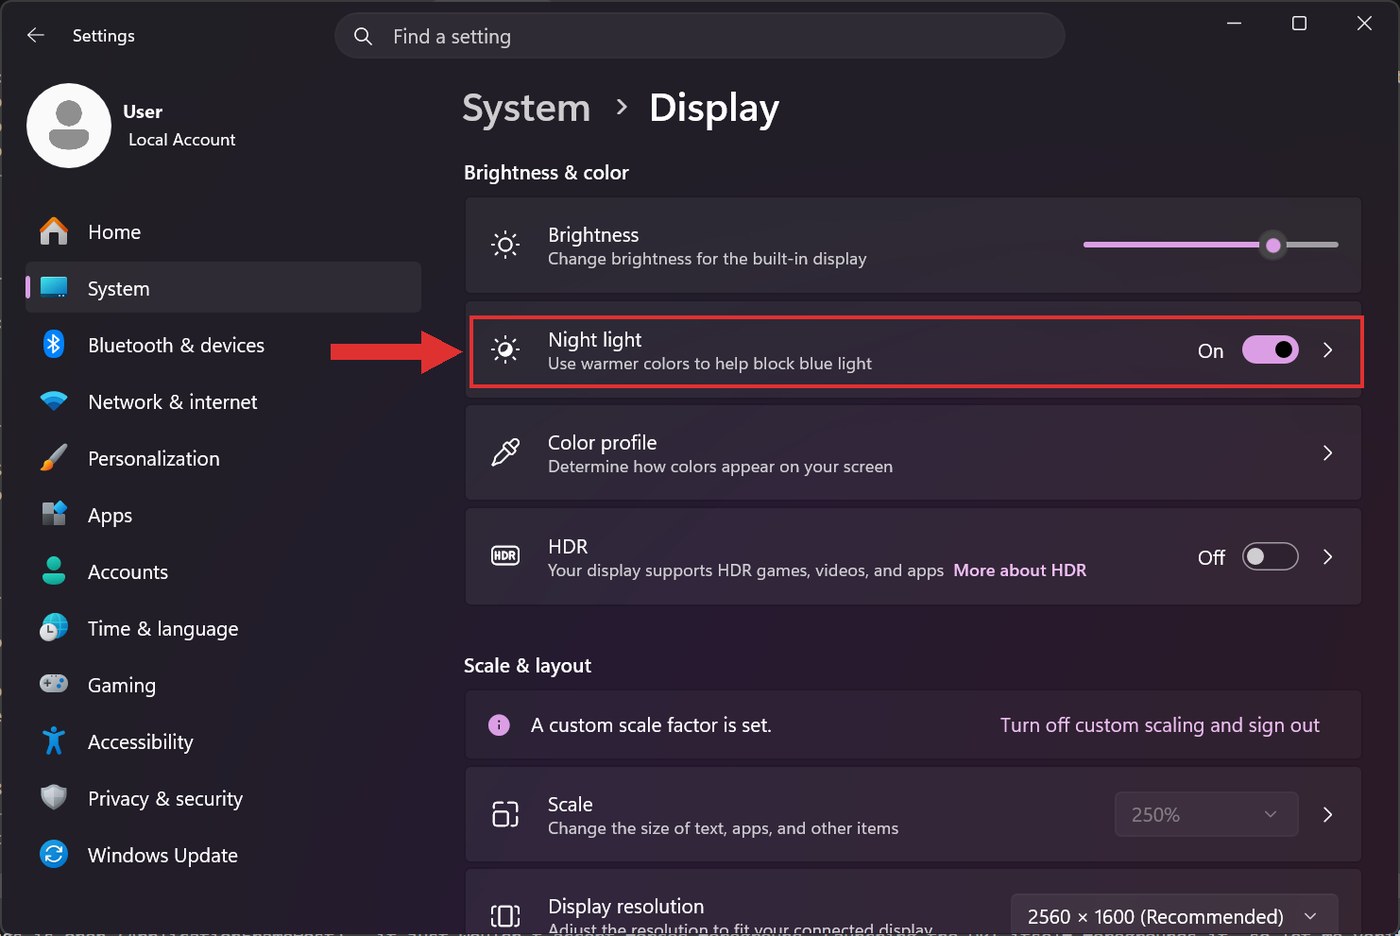Click the Brightness slider handle

click(x=1273, y=245)
